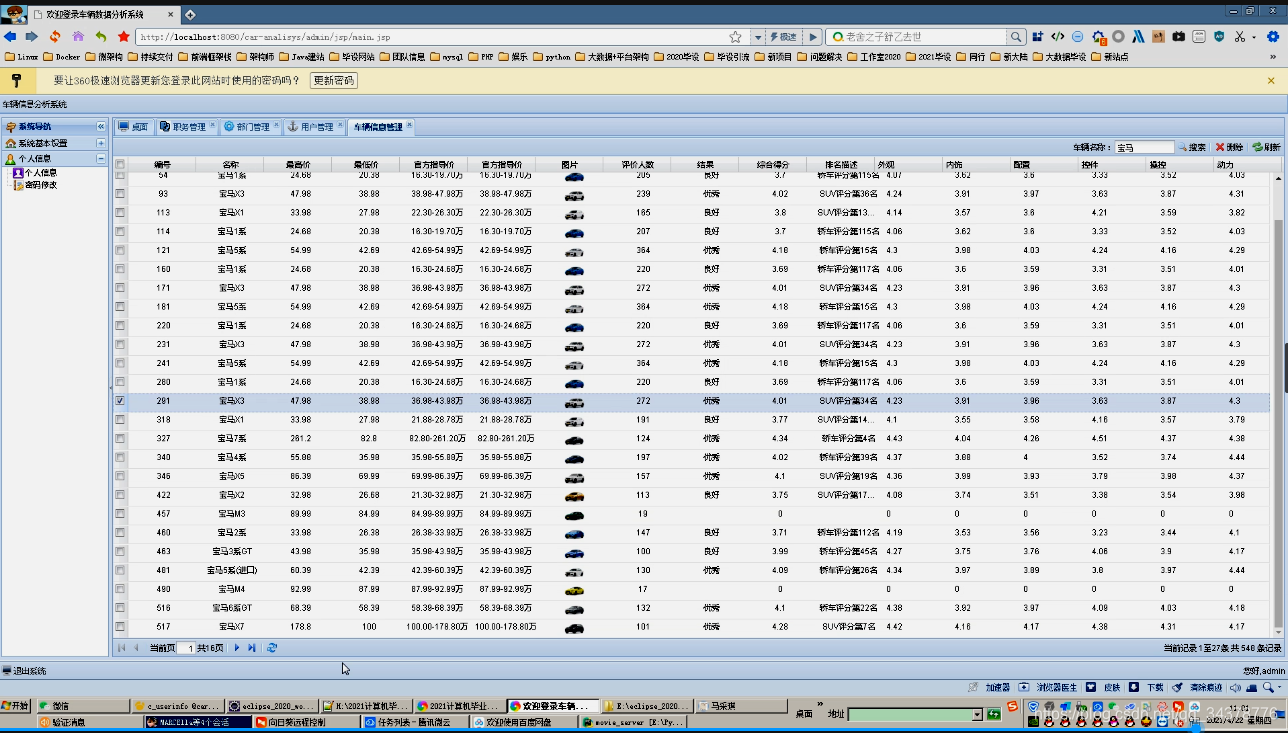Check the row 113 宝马X1 checkbox
This screenshot has width=1288, height=733.
(120, 213)
